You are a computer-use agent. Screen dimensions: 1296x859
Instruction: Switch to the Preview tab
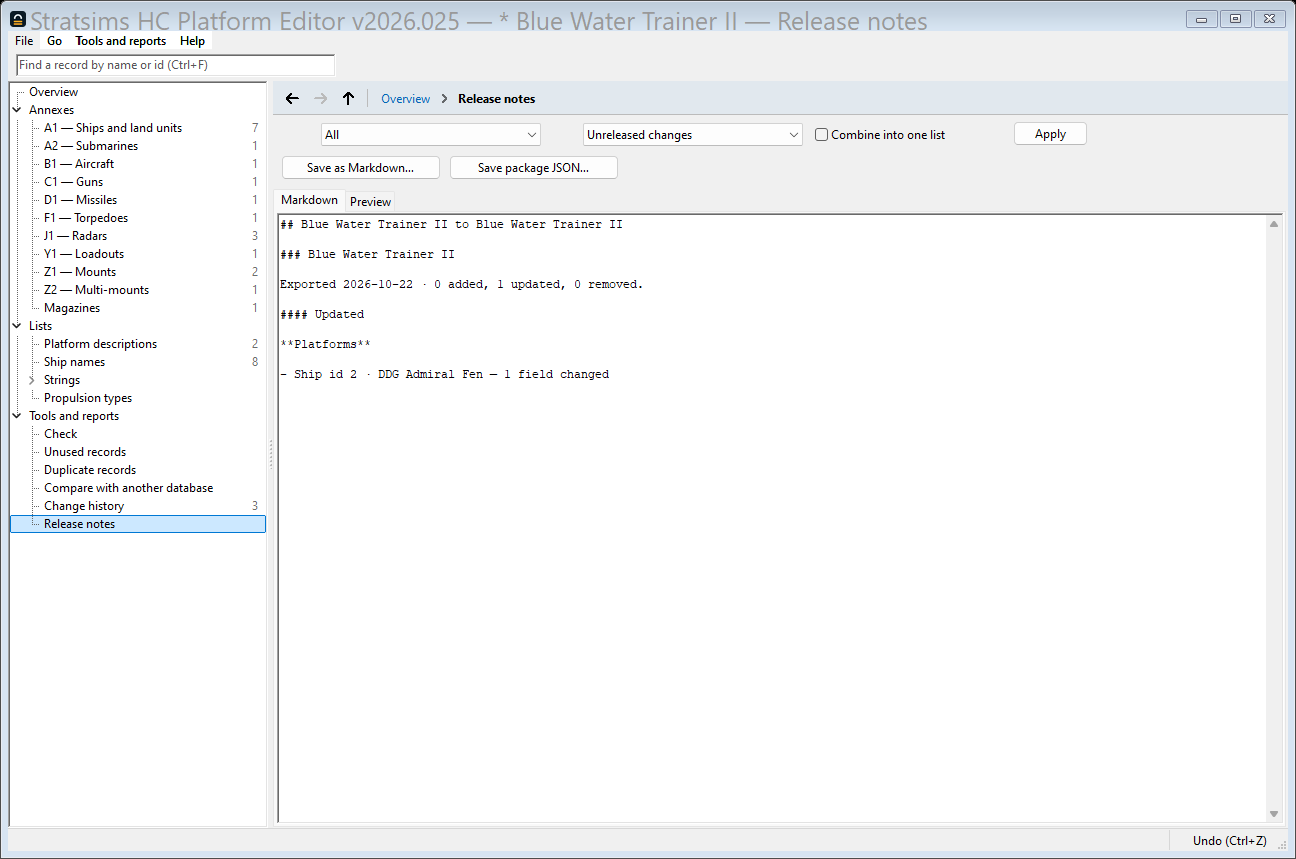370,202
